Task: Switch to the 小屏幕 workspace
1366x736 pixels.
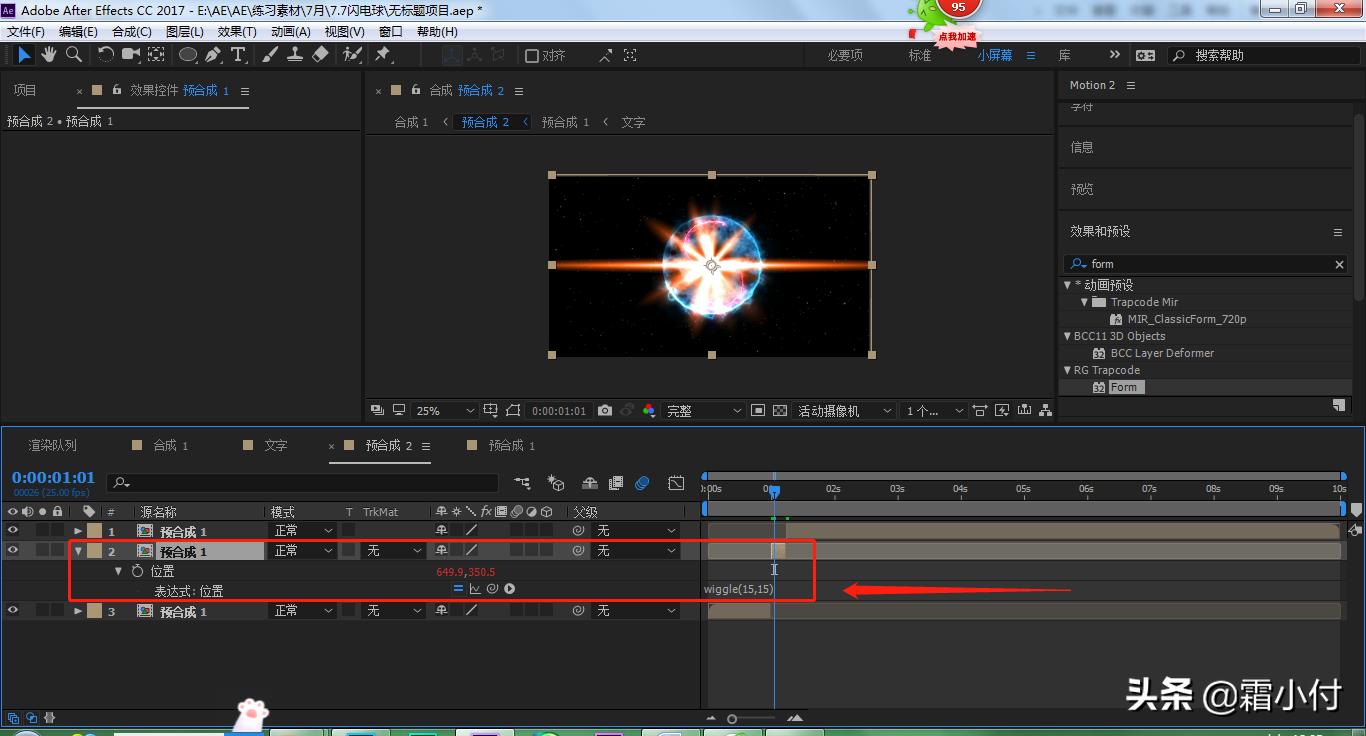Action: point(994,55)
